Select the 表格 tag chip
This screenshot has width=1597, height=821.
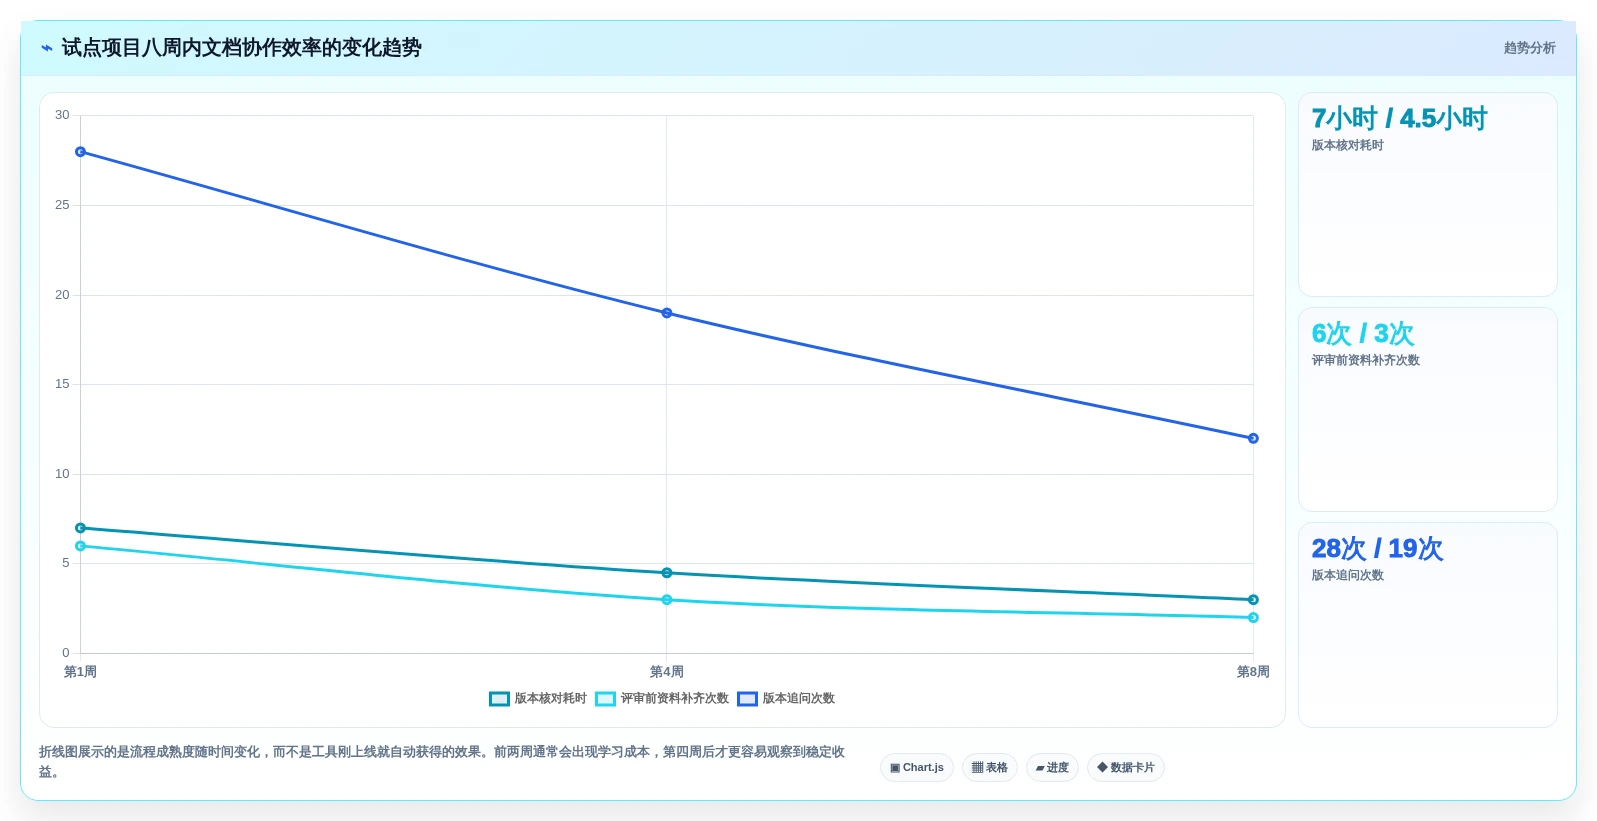pos(990,768)
